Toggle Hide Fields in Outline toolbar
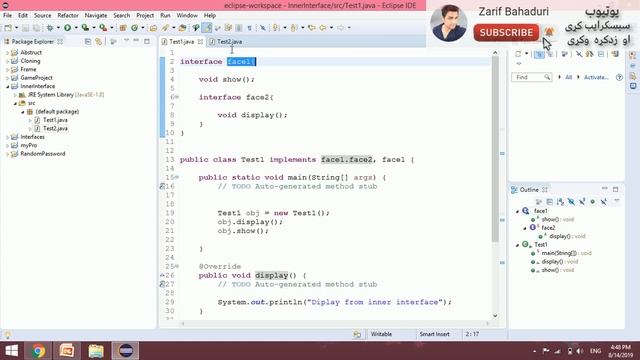 pos(571,202)
